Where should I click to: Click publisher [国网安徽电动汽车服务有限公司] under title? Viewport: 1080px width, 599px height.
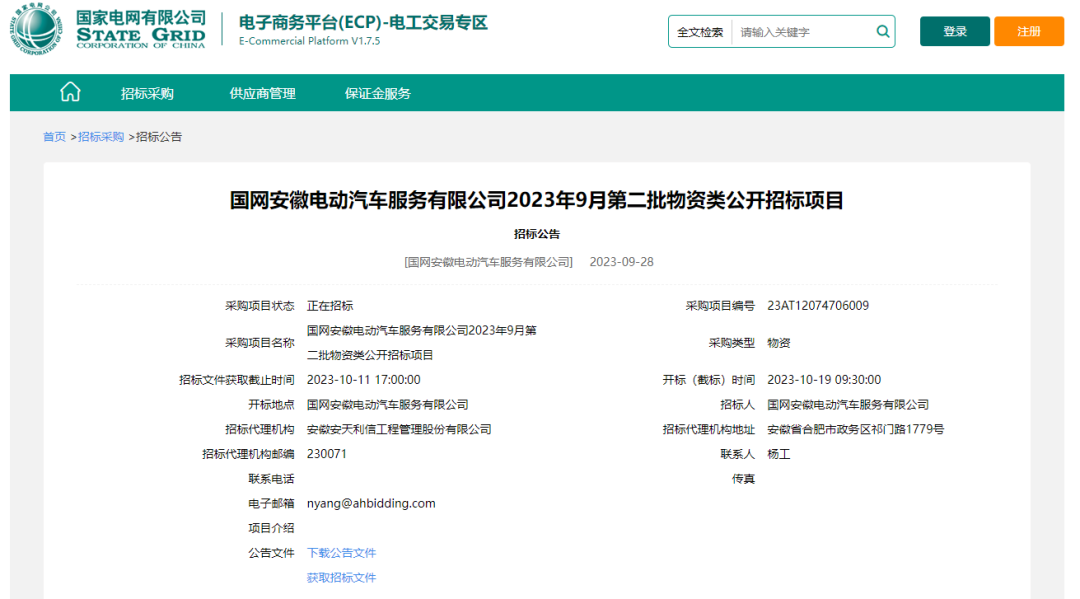(x=488, y=262)
